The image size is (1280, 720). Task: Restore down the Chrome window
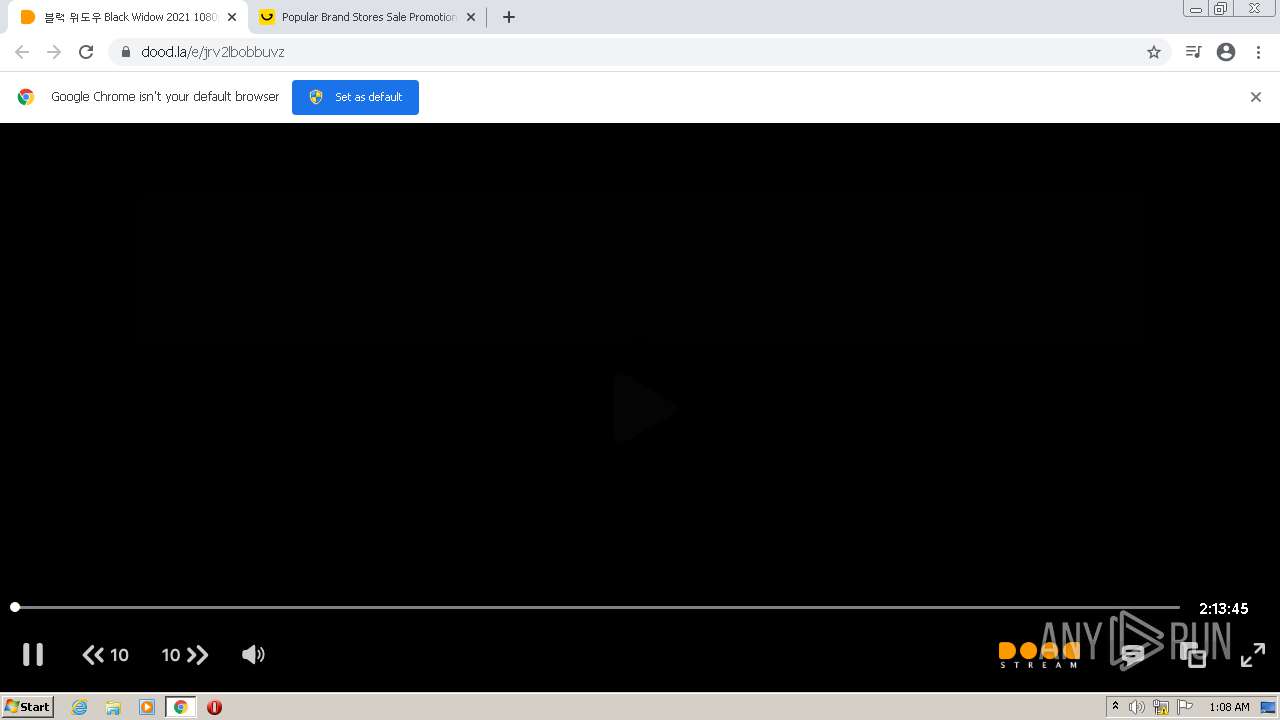click(1221, 9)
